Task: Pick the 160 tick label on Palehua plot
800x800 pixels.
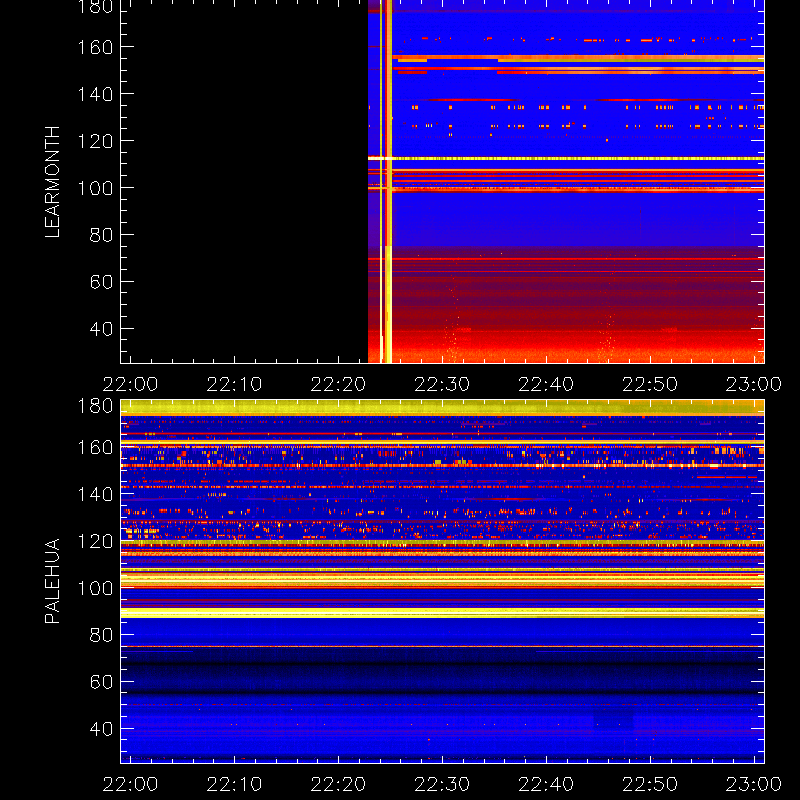Action: click(x=95, y=448)
